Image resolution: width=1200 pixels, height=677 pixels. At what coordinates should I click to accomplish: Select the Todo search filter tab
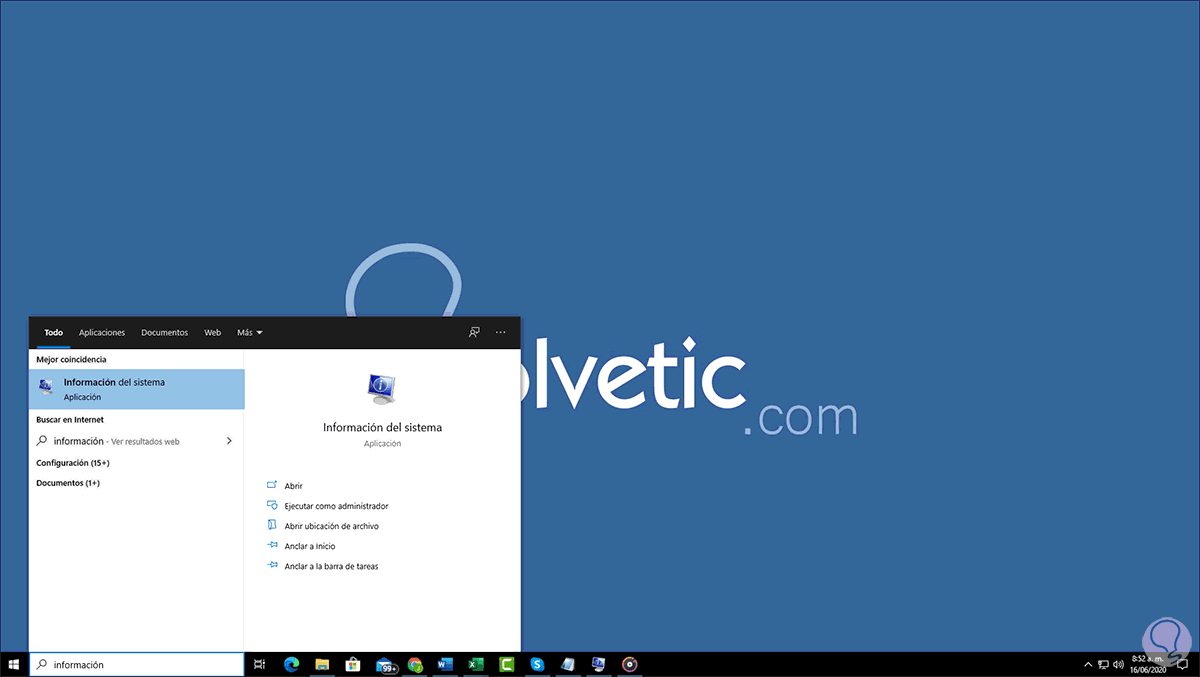53,332
